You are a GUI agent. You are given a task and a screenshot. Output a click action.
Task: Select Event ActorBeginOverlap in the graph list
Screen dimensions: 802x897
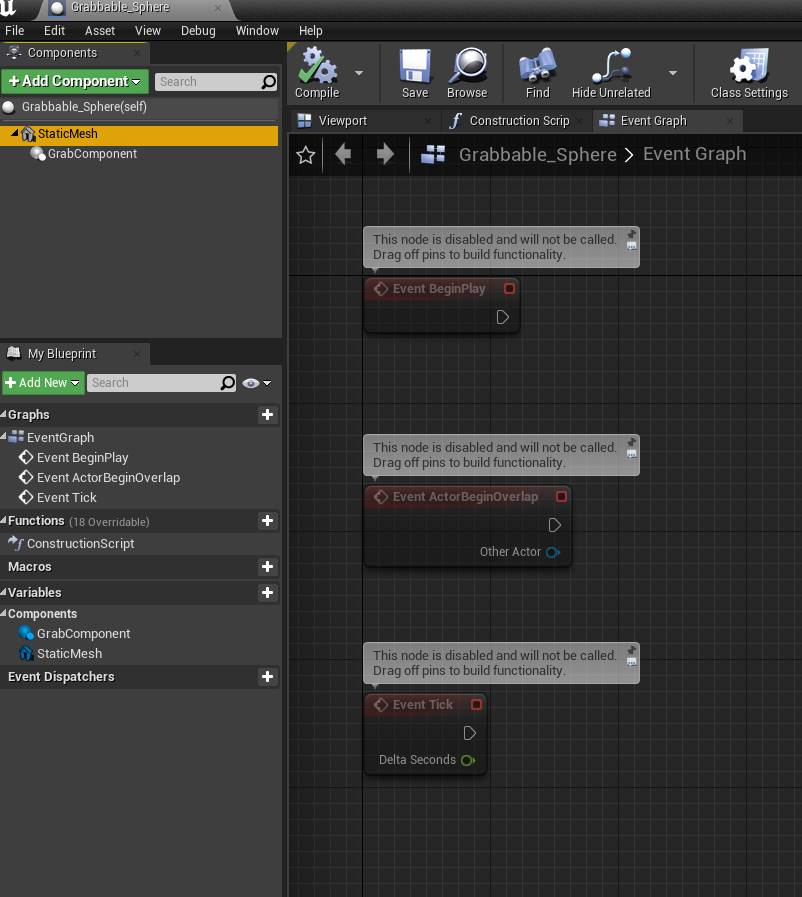108,477
